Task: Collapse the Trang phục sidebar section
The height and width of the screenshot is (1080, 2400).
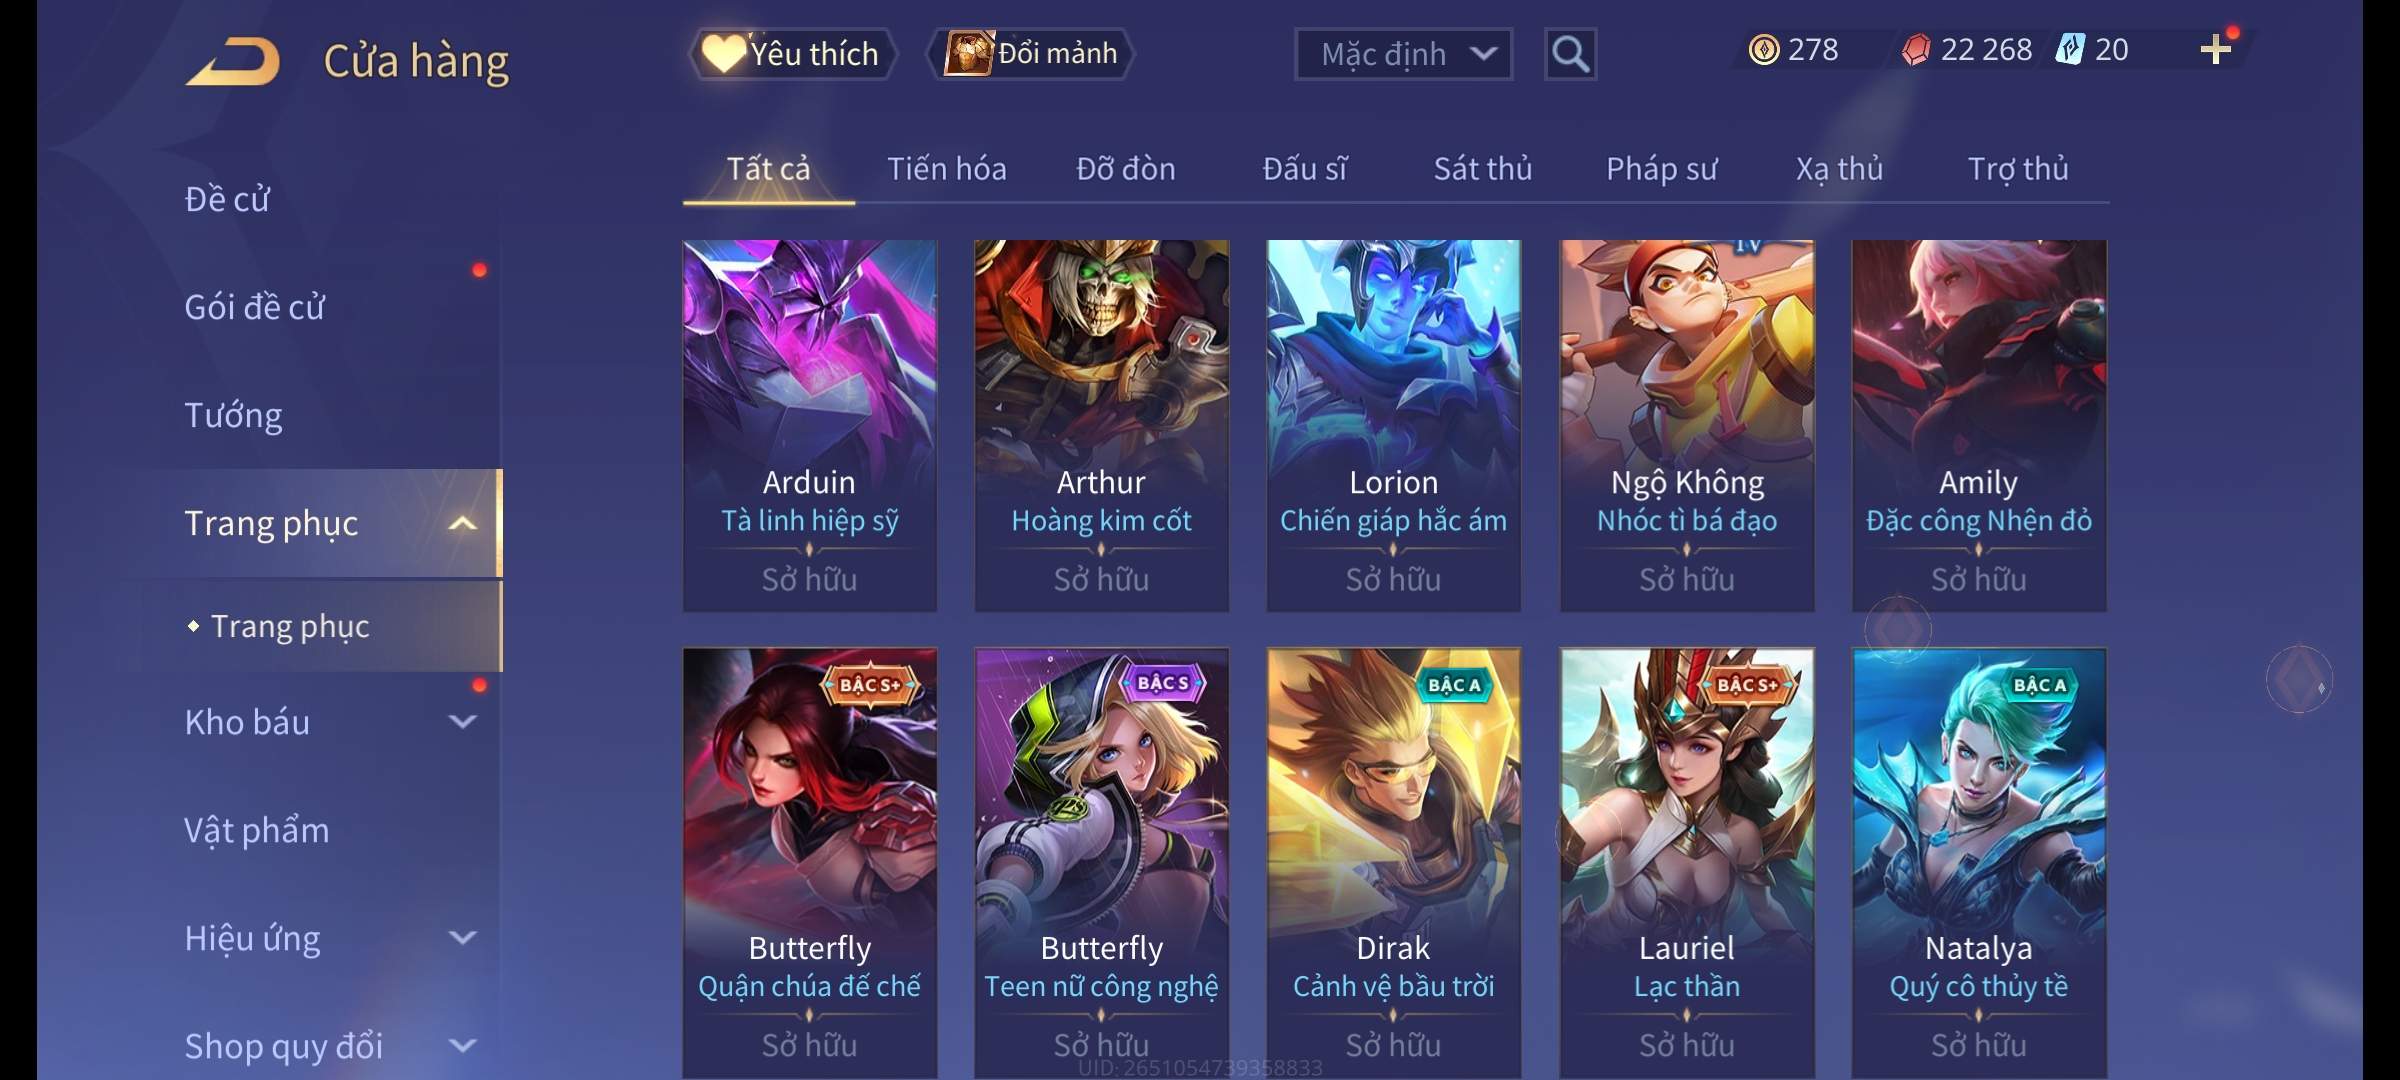Action: pyautogui.click(x=462, y=523)
